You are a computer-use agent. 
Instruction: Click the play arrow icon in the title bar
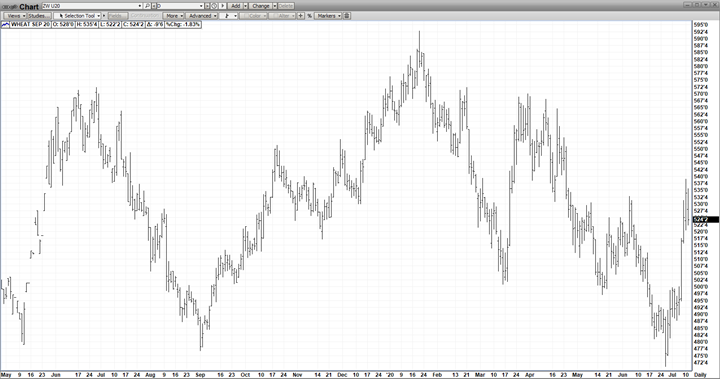(x=222, y=6)
